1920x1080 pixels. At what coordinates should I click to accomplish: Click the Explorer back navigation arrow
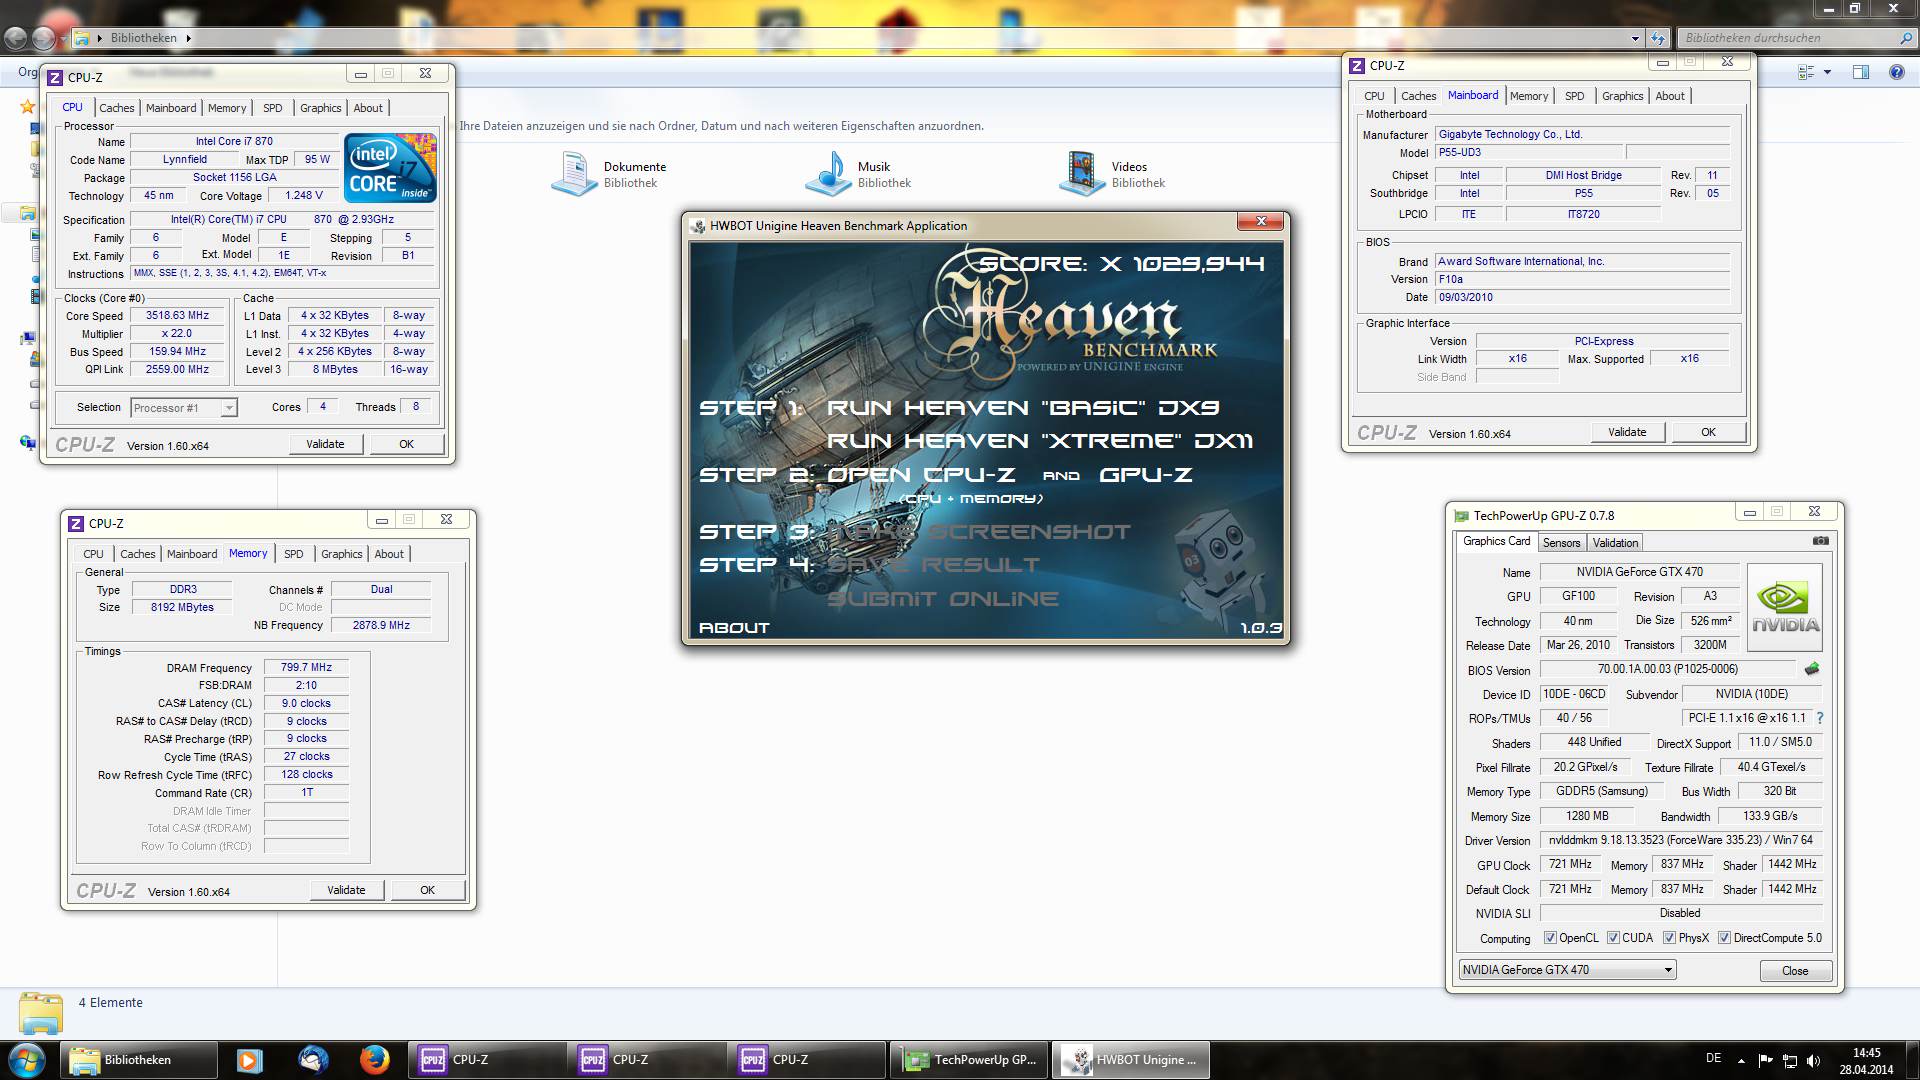15,38
